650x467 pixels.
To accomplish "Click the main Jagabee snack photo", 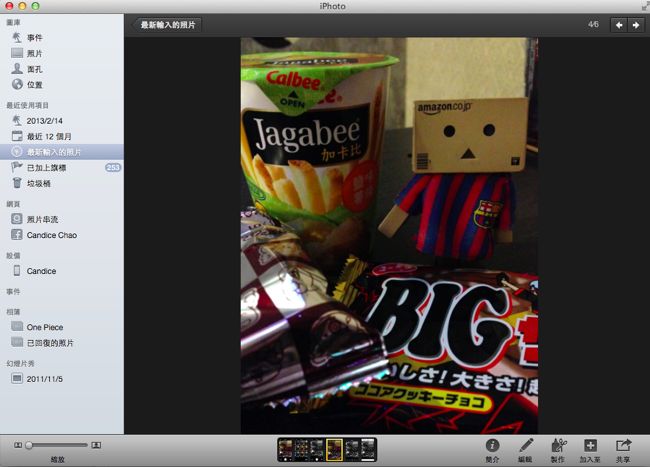I will click(389, 235).
